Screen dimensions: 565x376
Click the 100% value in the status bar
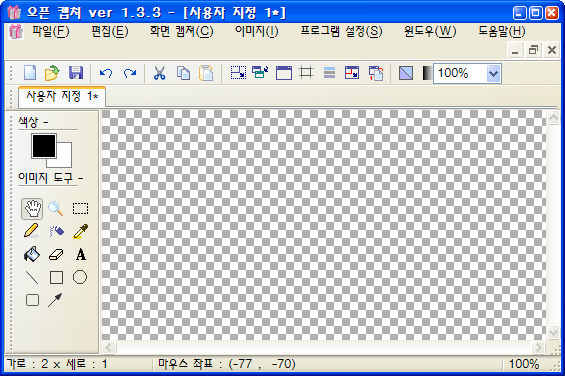click(x=524, y=364)
